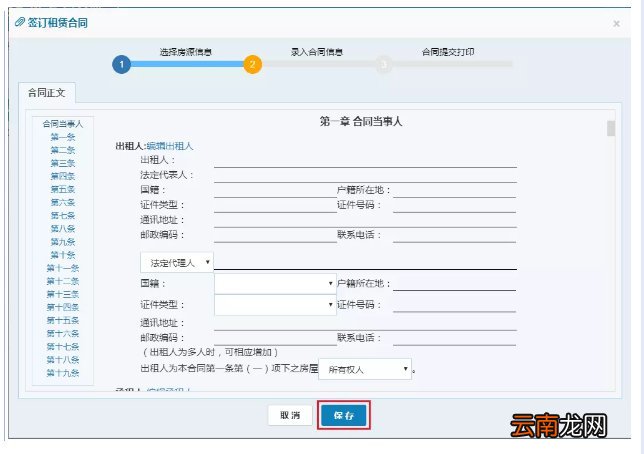Jump to 第六条 in the side list
This screenshot has width=644, height=454.
(x=63, y=203)
